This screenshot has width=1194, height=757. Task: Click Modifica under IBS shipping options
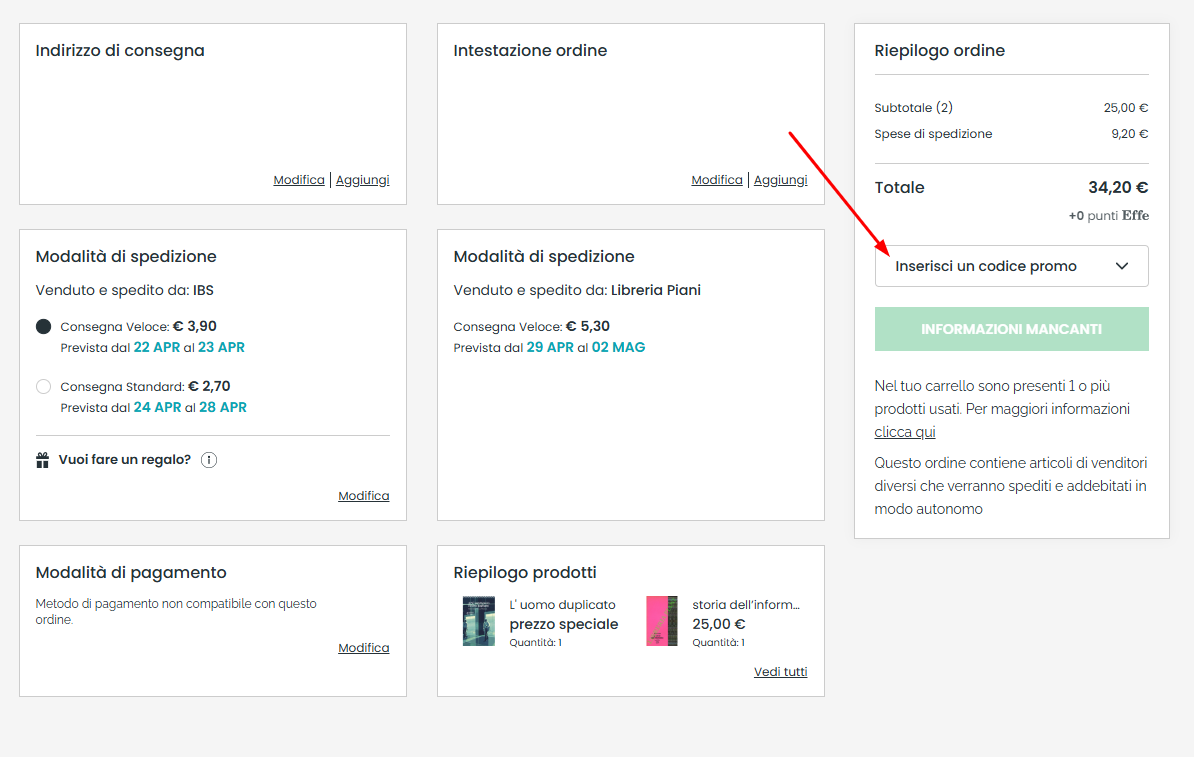coord(363,496)
